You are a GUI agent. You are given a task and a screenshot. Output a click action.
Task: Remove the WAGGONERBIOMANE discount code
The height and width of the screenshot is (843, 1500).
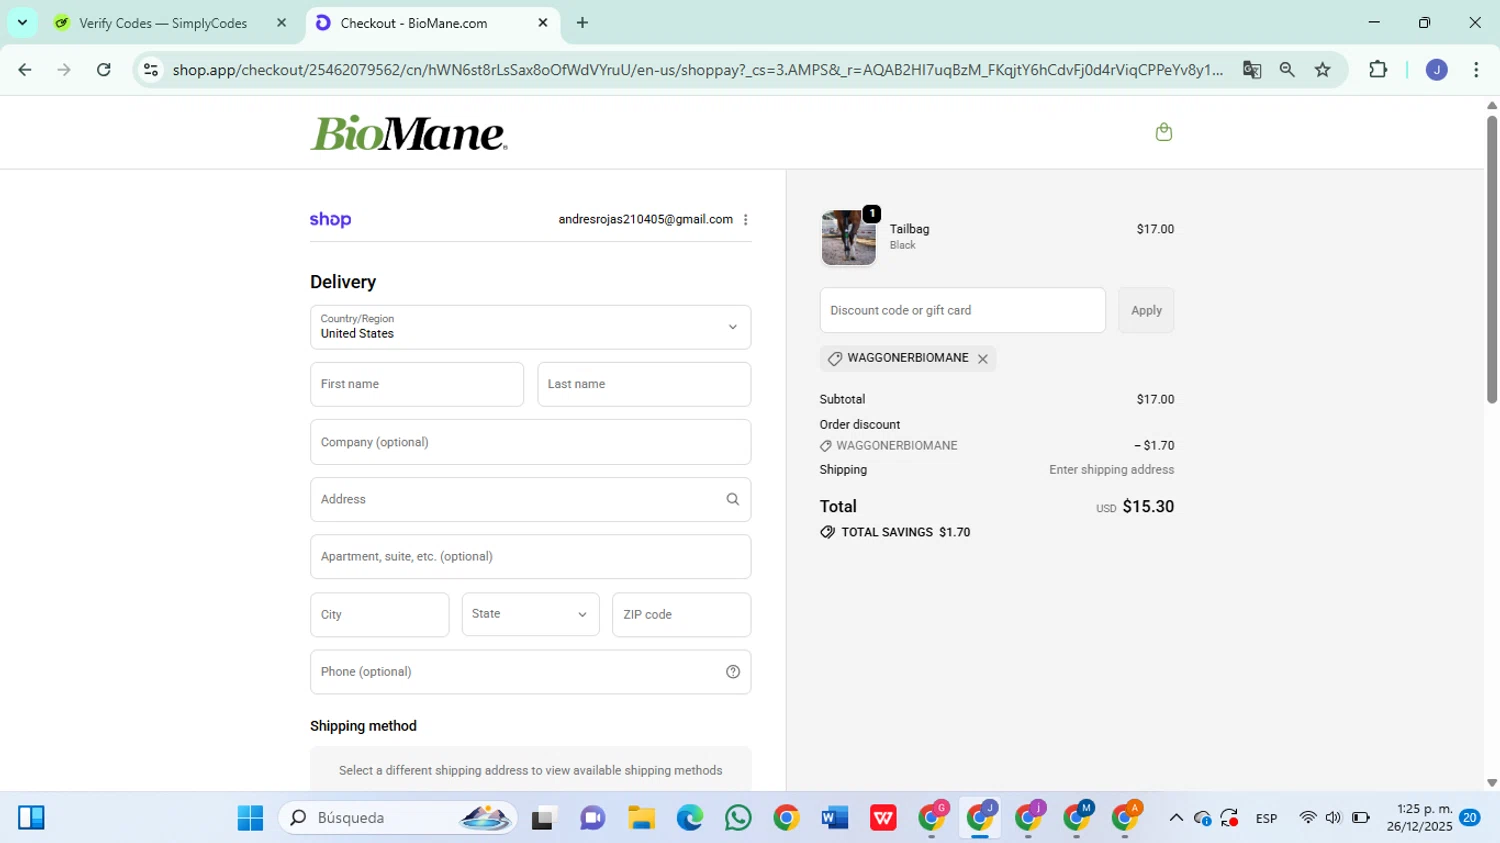point(983,359)
